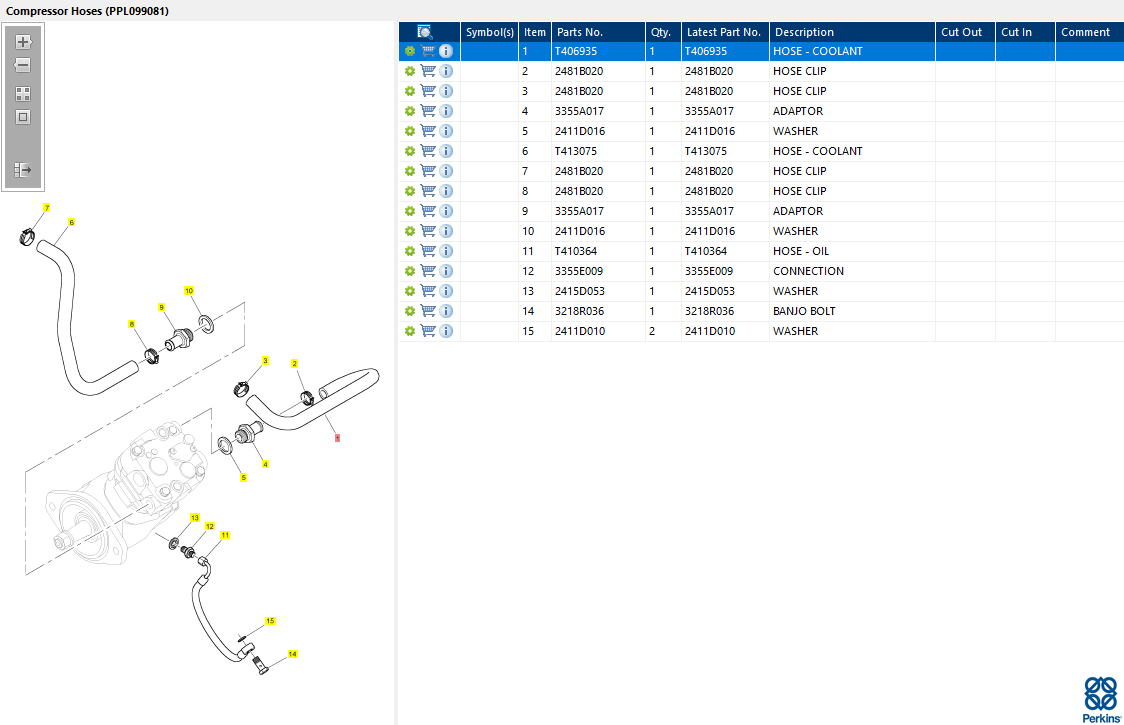Select callout 14 on the diagram
This screenshot has height=725, width=1124.
(x=292, y=654)
